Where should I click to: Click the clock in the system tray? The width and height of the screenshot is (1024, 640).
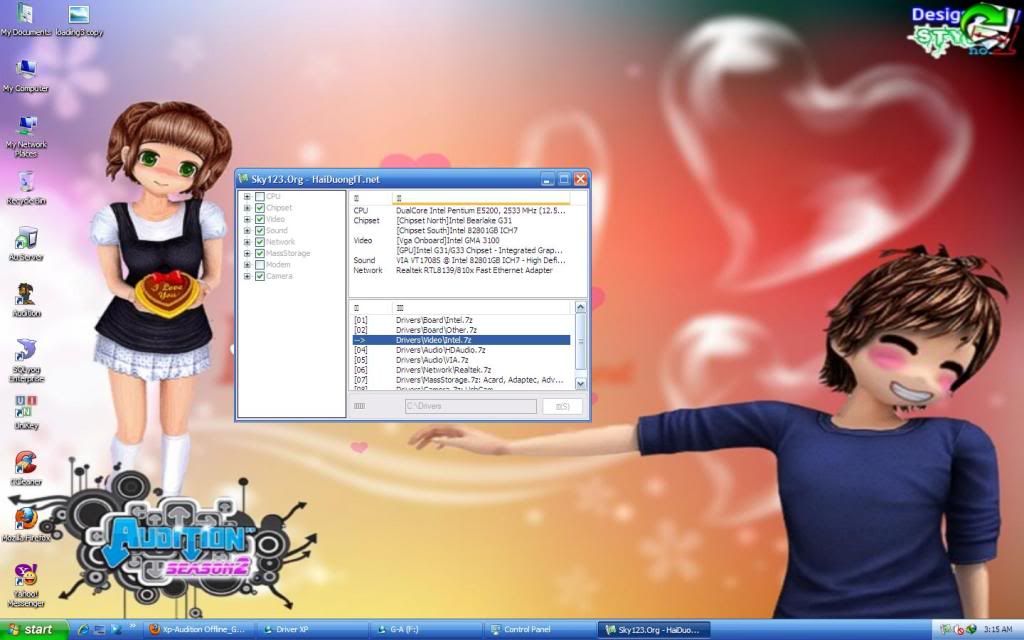click(x=998, y=630)
